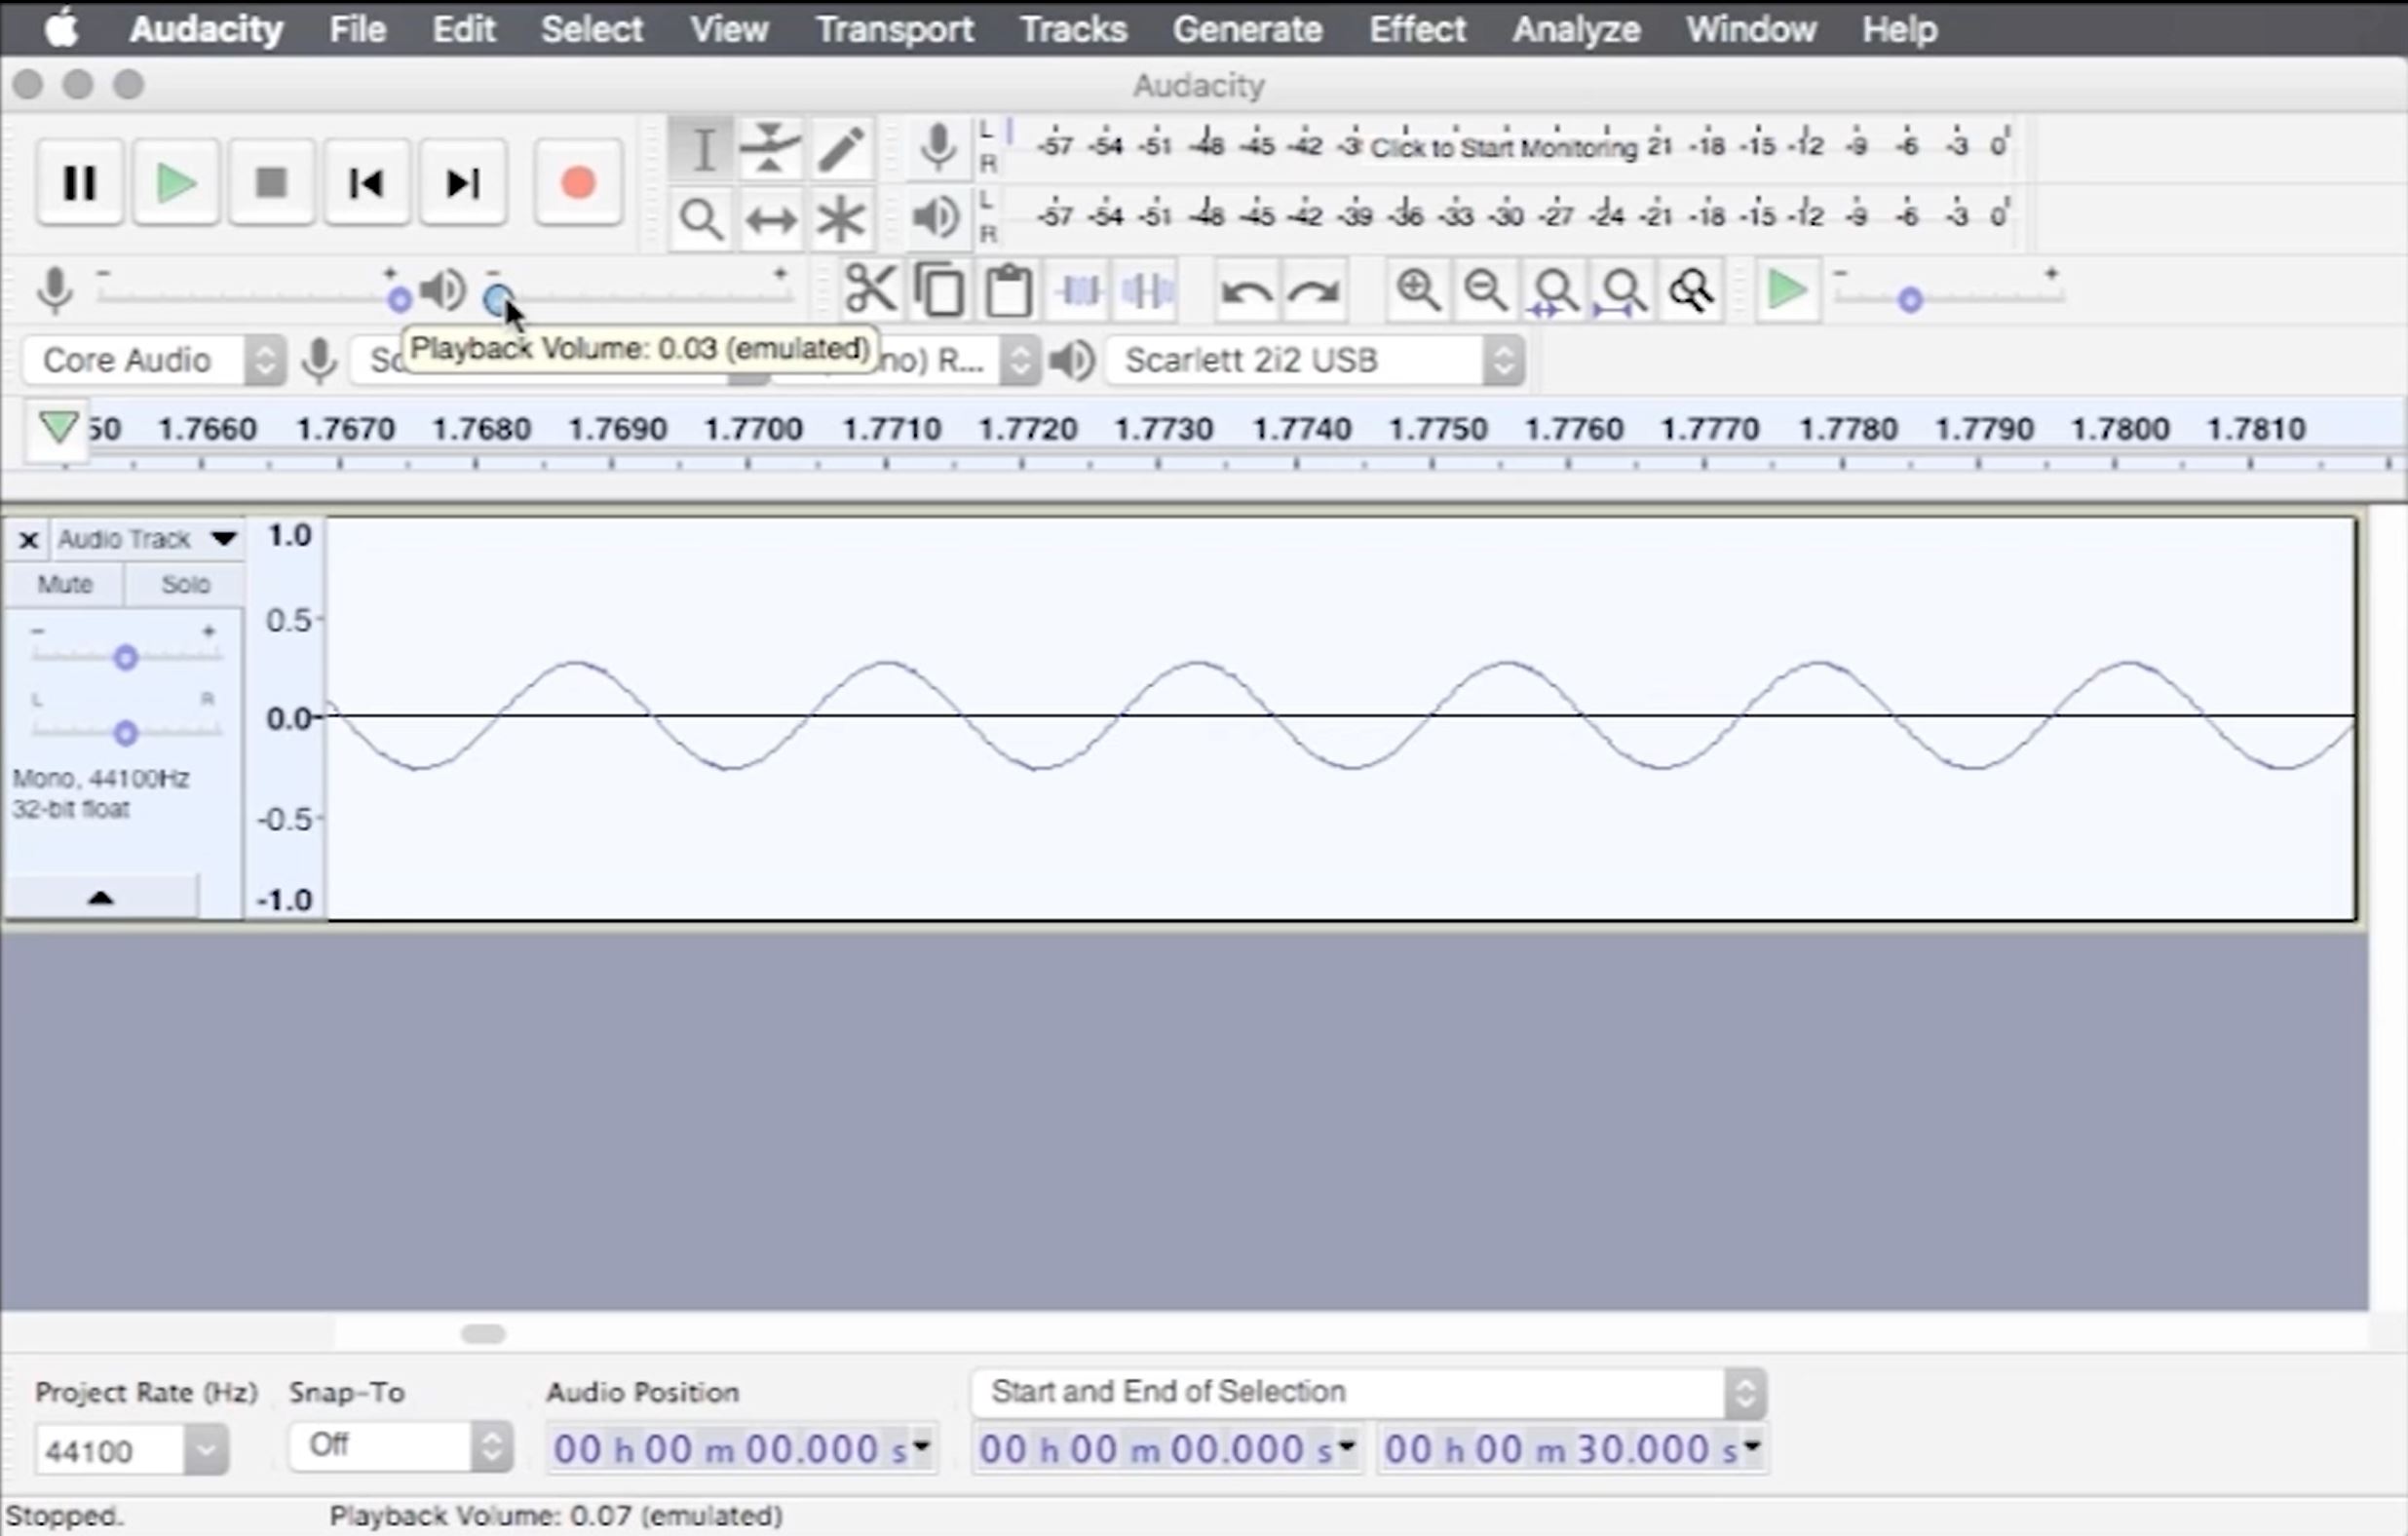Choose the Time Shift tool
This screenshot has height=1536, width=2408.
coord(769,219)
